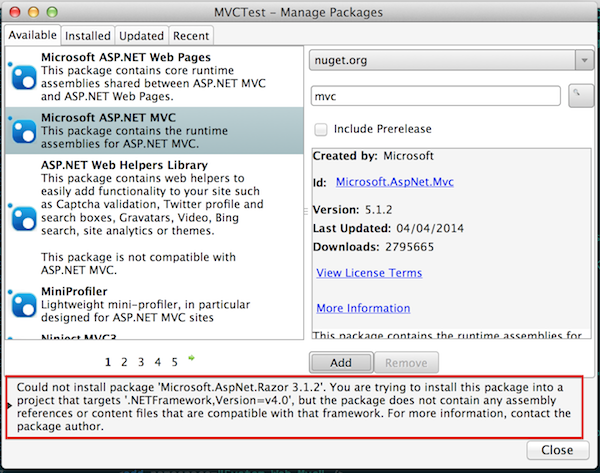
Task: Go to results page 3
Action: tap(141, 362)
